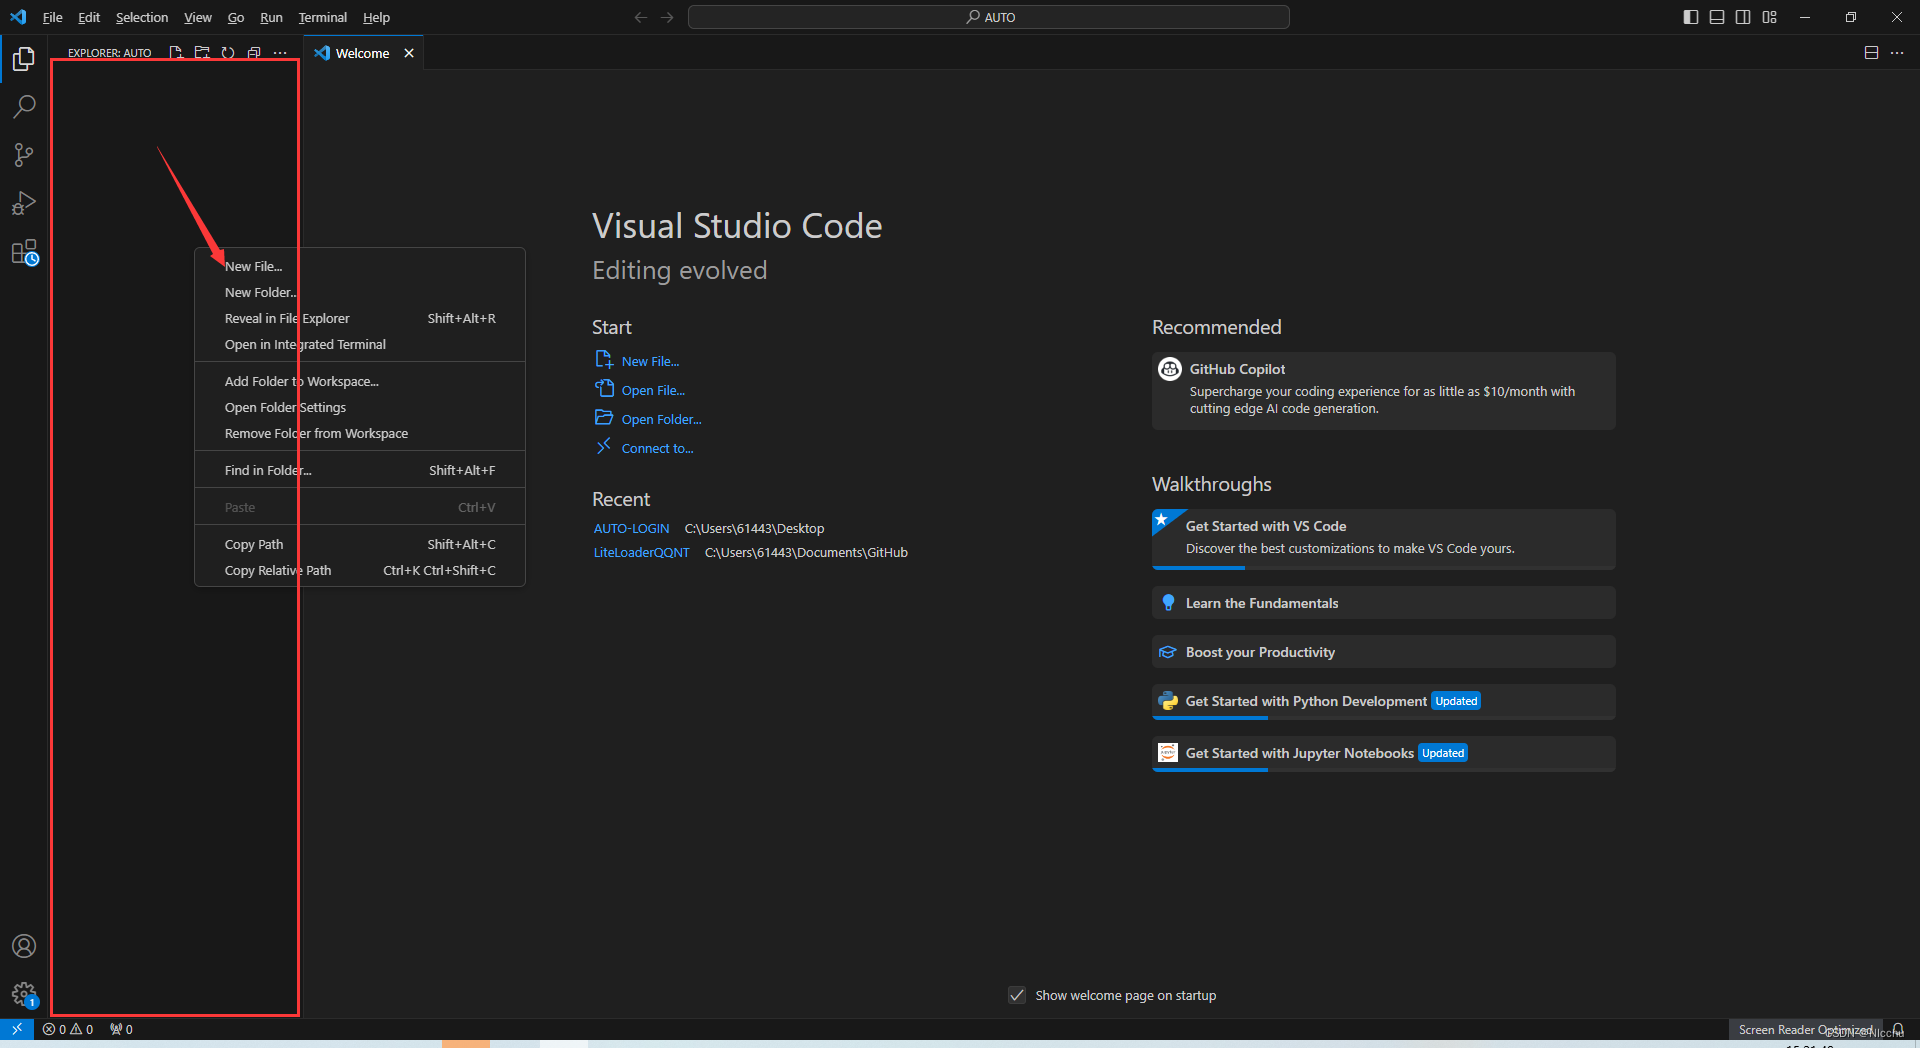Open the Selection menu
1920x1048 pixels.
coord(142,17)
